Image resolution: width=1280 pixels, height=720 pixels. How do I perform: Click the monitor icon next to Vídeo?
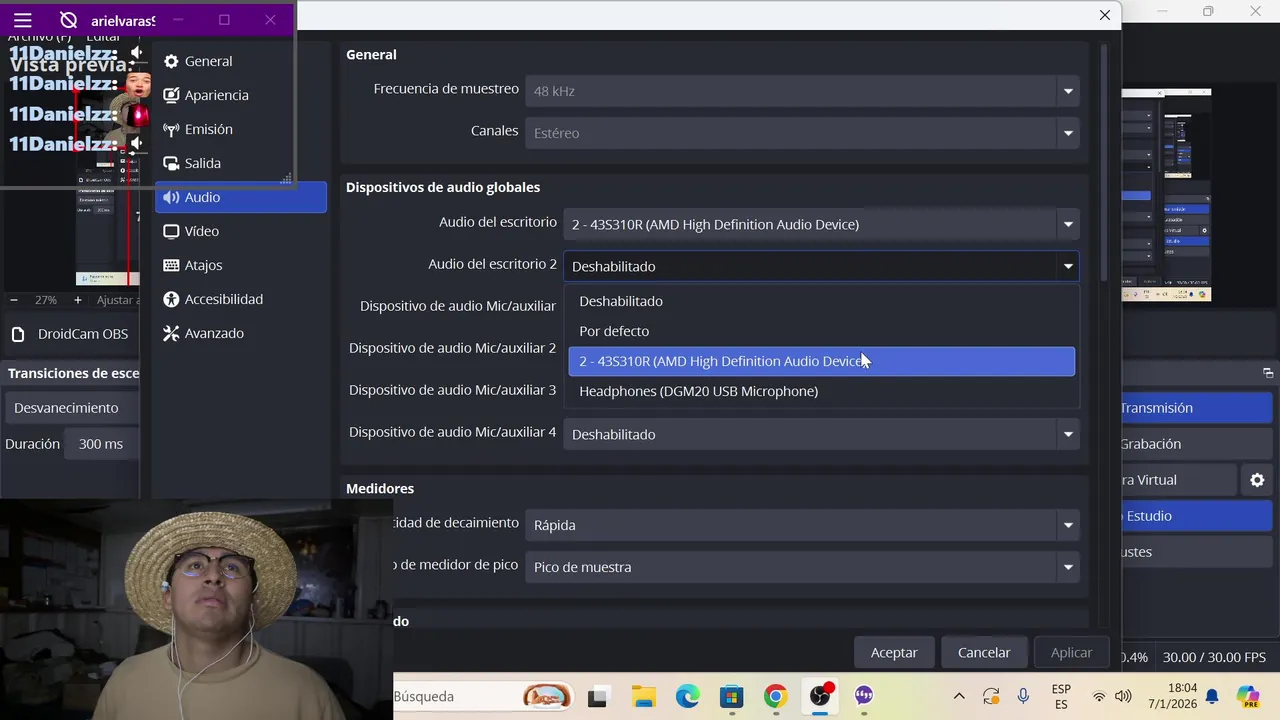click(x=171, y=231)
